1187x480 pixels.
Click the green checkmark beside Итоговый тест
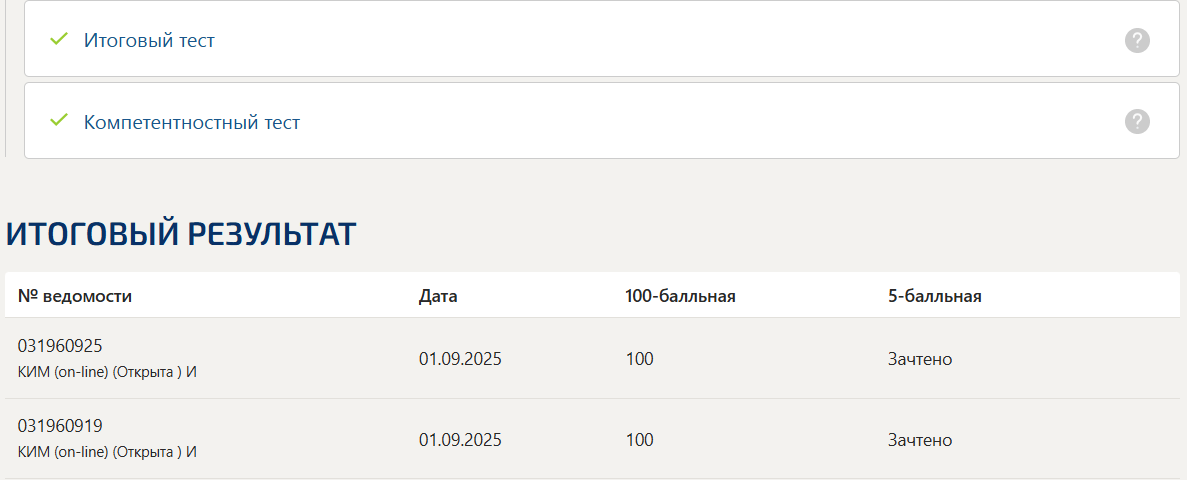58,39
